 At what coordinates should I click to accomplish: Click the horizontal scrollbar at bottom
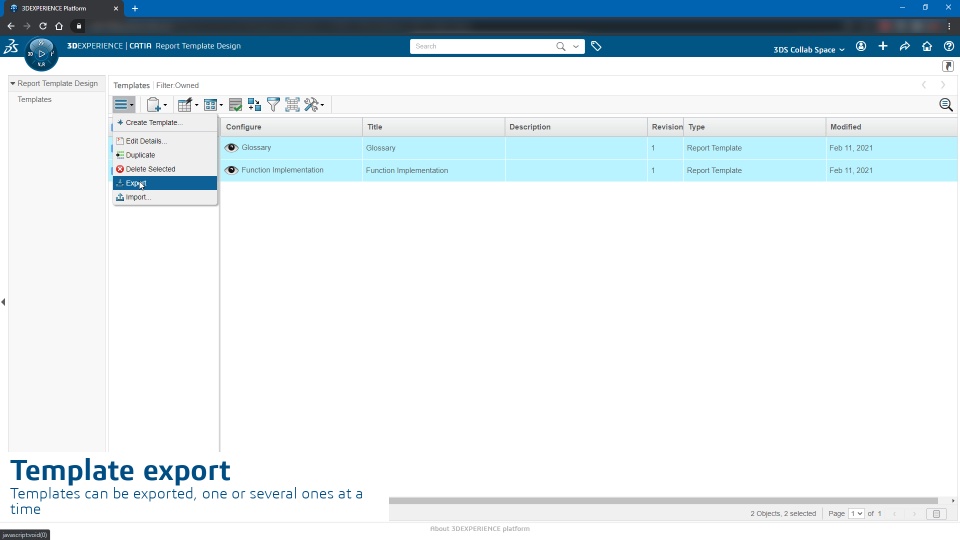(663, 500)
